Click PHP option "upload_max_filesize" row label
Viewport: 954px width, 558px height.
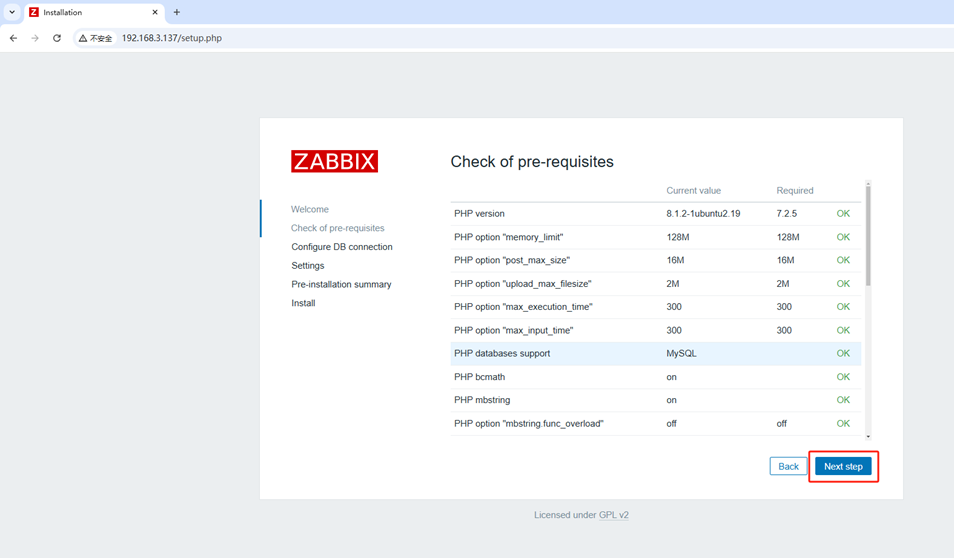coord(523,284)
